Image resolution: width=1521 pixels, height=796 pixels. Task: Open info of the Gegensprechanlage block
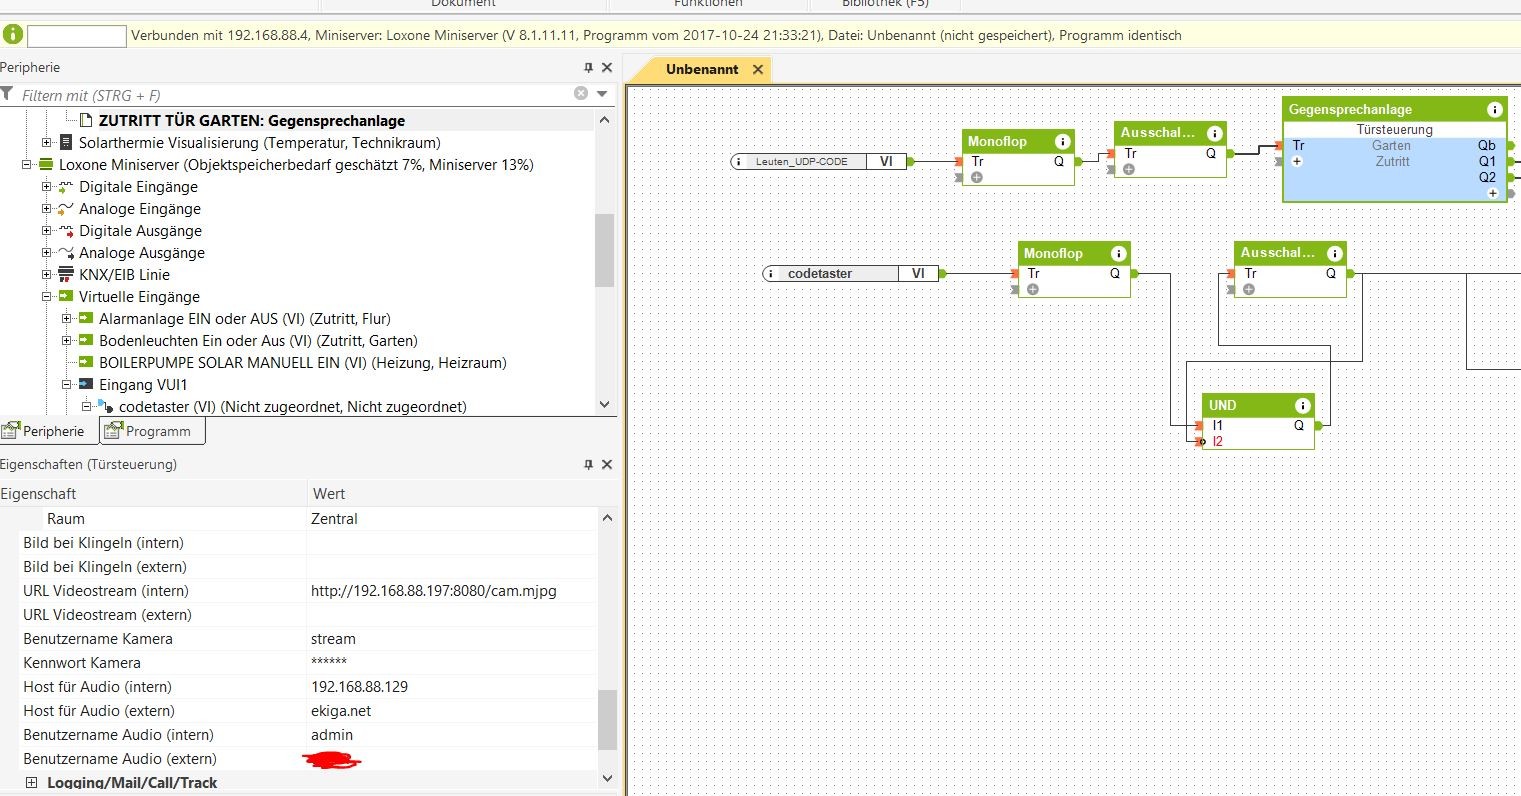[1494, 109]
